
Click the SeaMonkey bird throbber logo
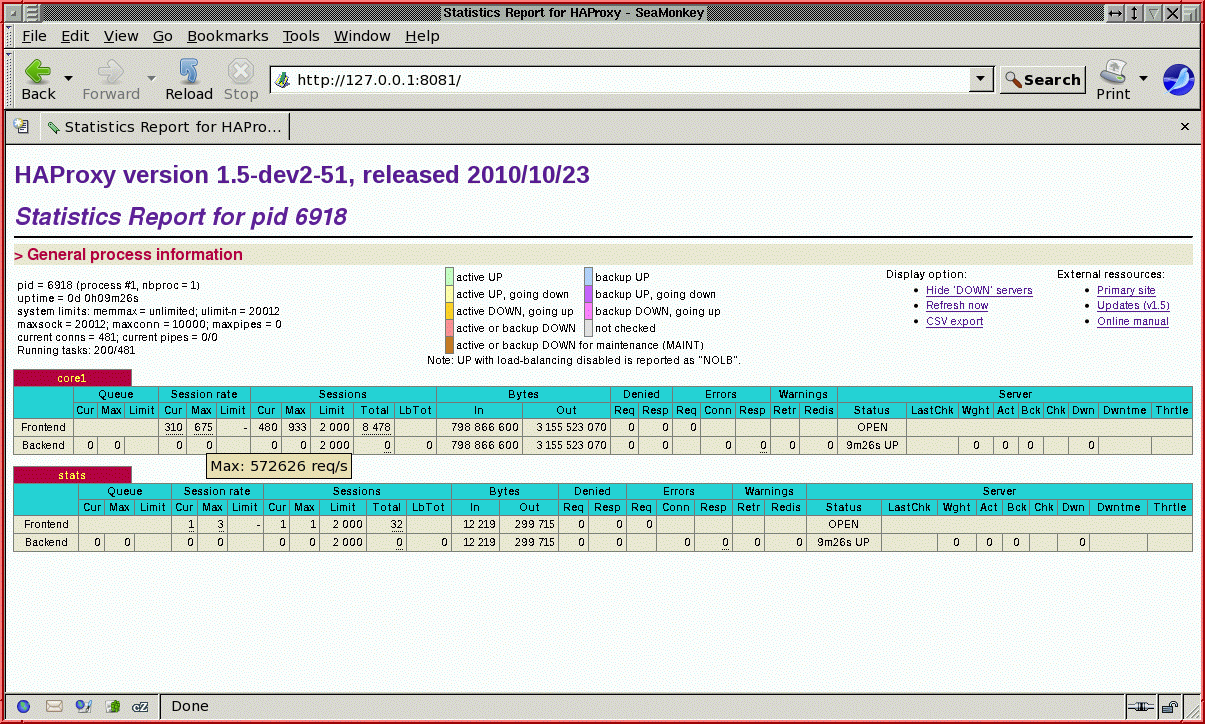1179,79
